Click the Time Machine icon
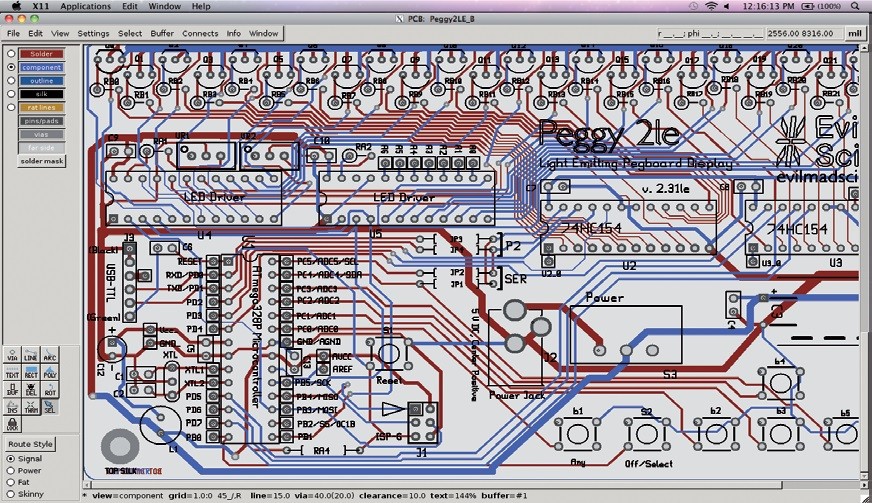This screenshot has width=872, height=503. coord(693,6)
